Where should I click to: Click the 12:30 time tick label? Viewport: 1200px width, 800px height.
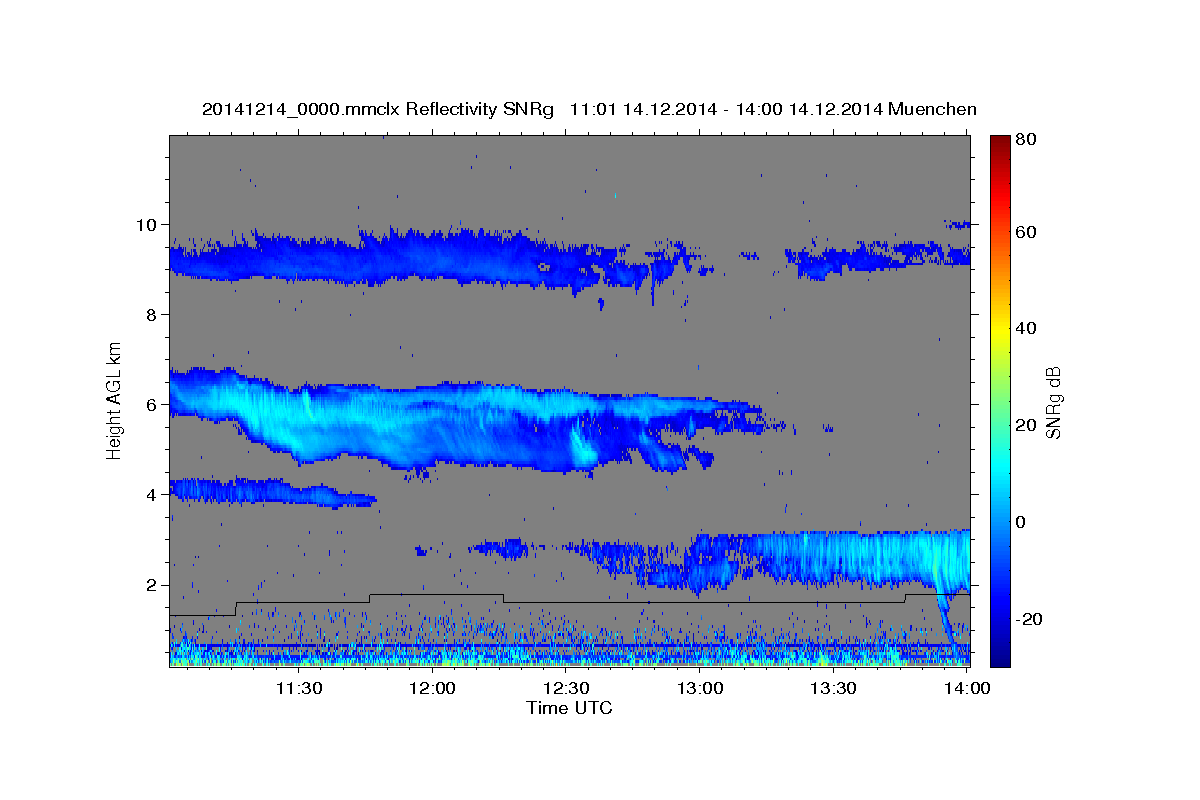tap(567, 688)
